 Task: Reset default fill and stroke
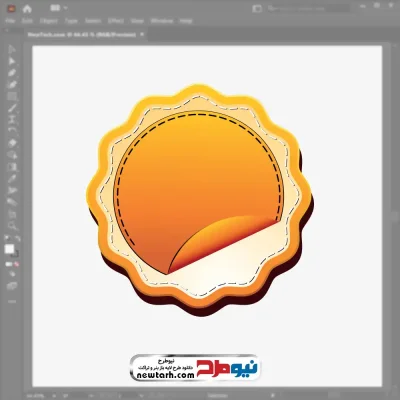(x=6, y=238)
